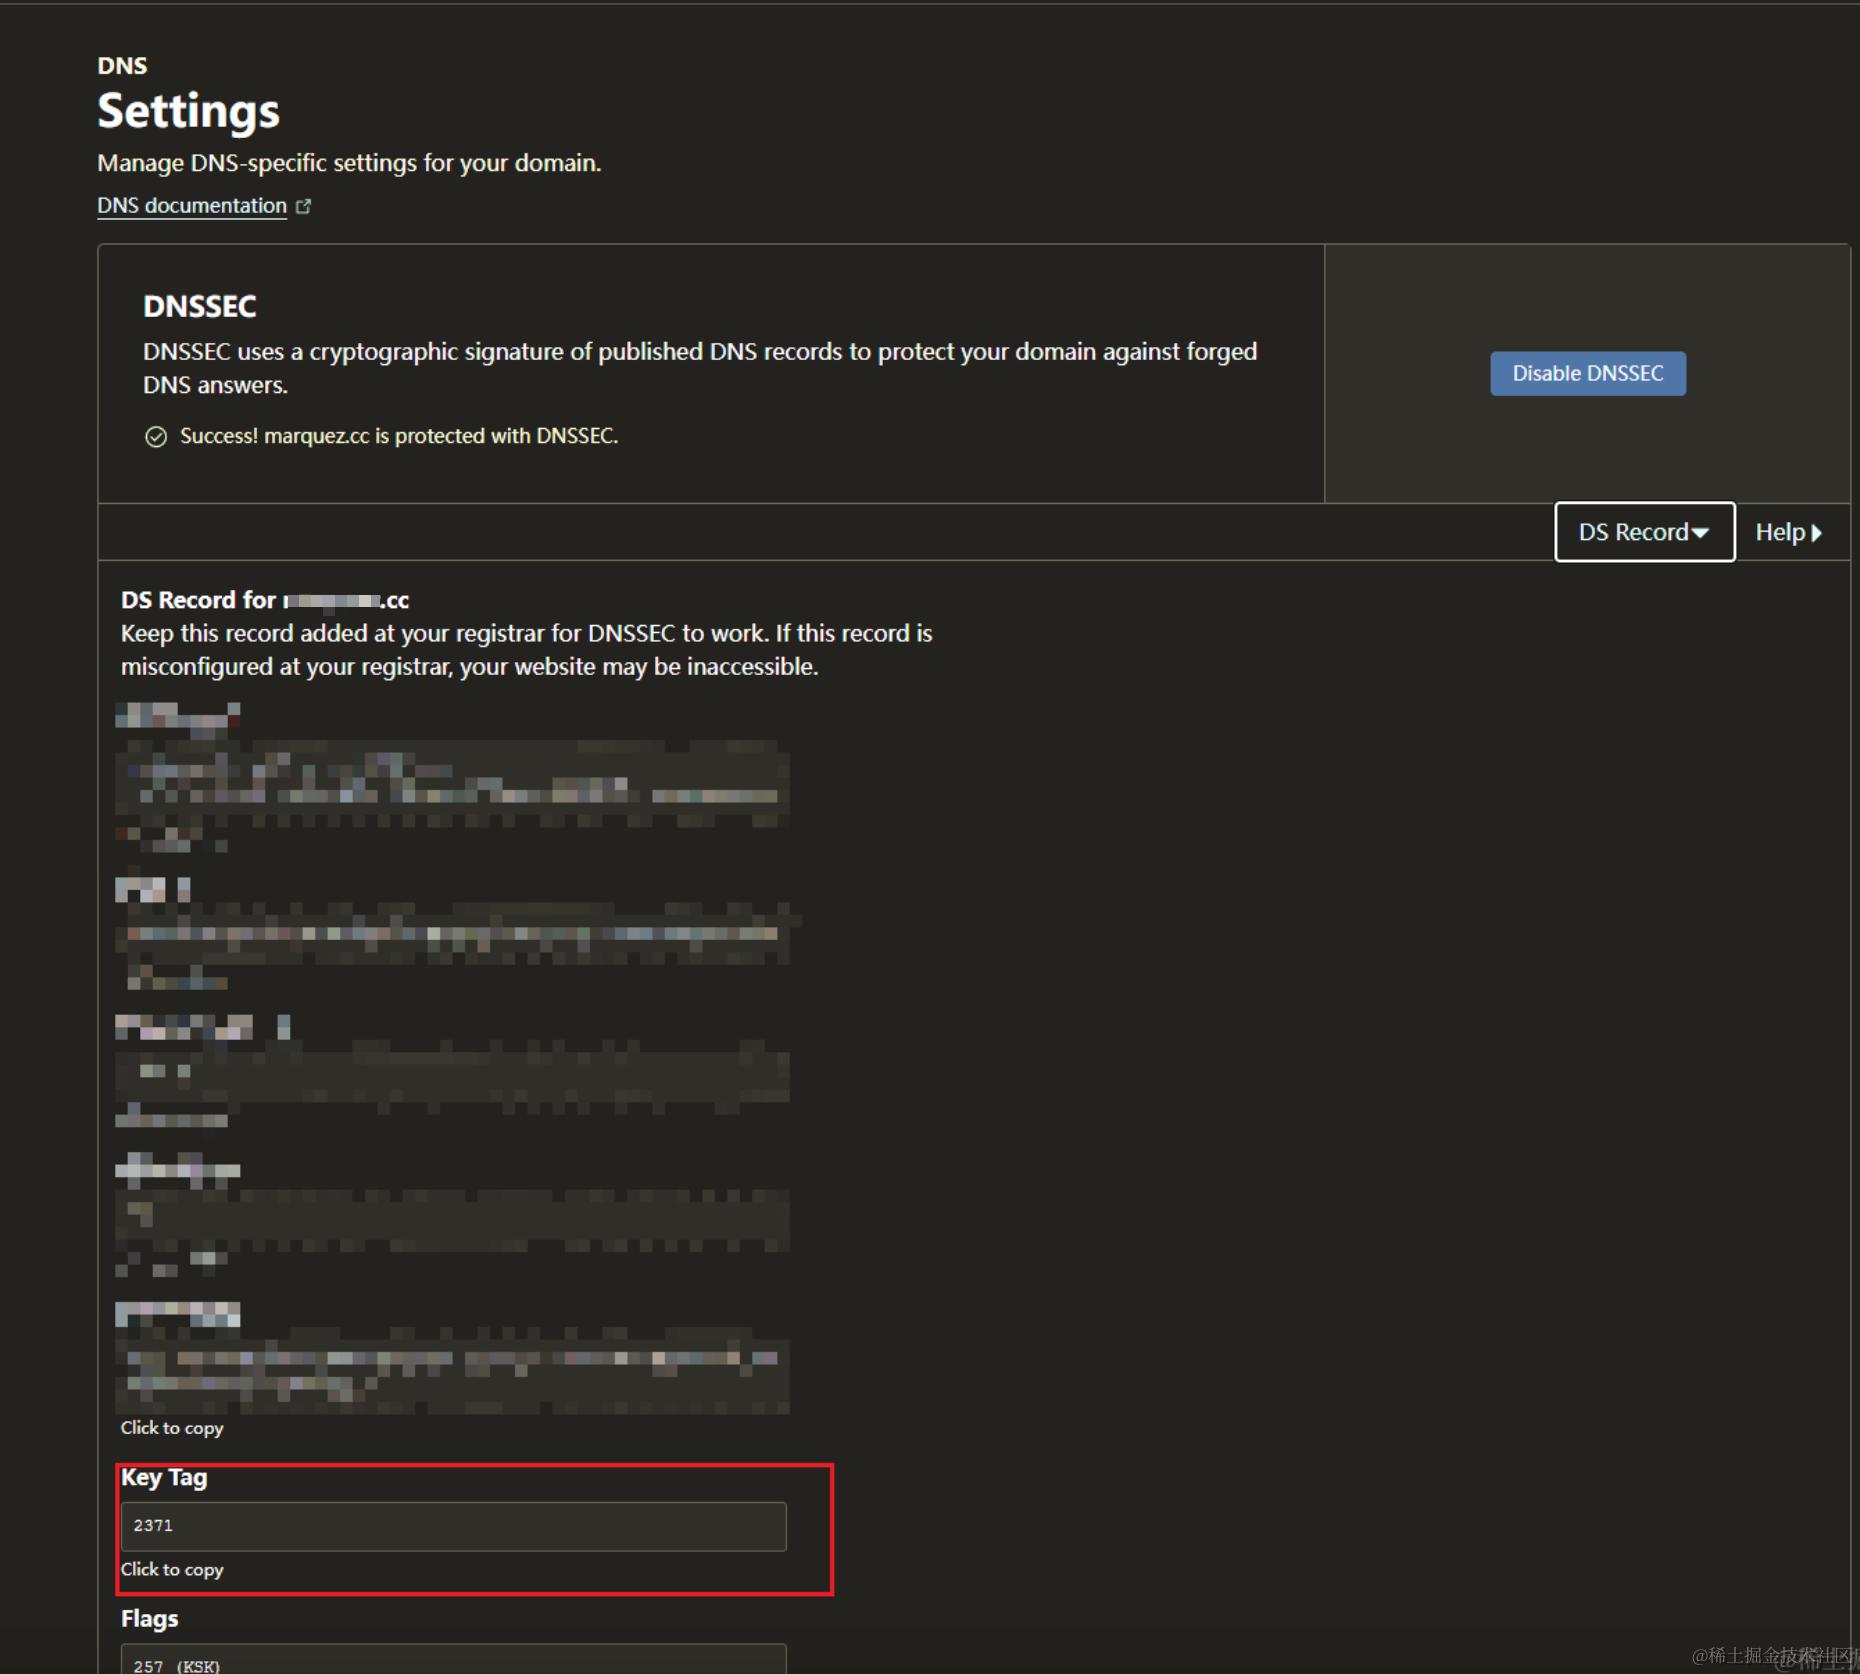Open the DNS documentation link
This screenshot has width=1860, height=1674.
pos(192,206)
